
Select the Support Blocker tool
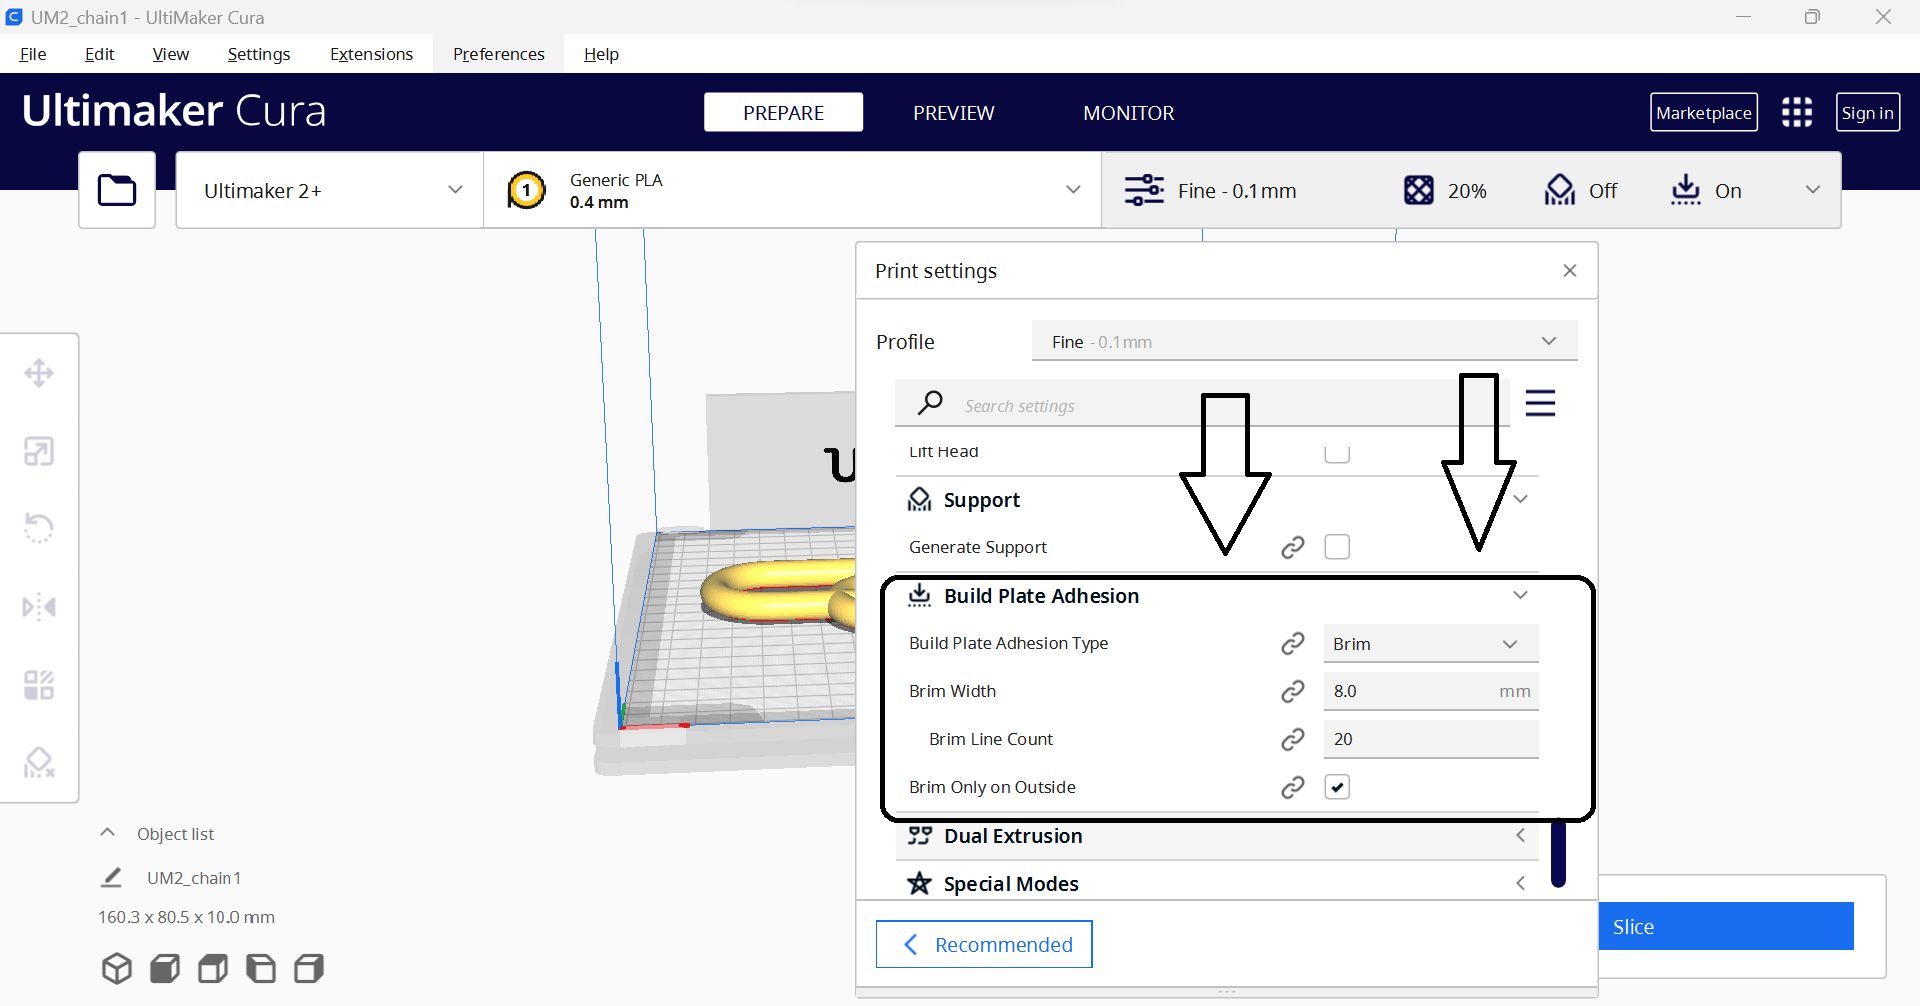[39, 763]
